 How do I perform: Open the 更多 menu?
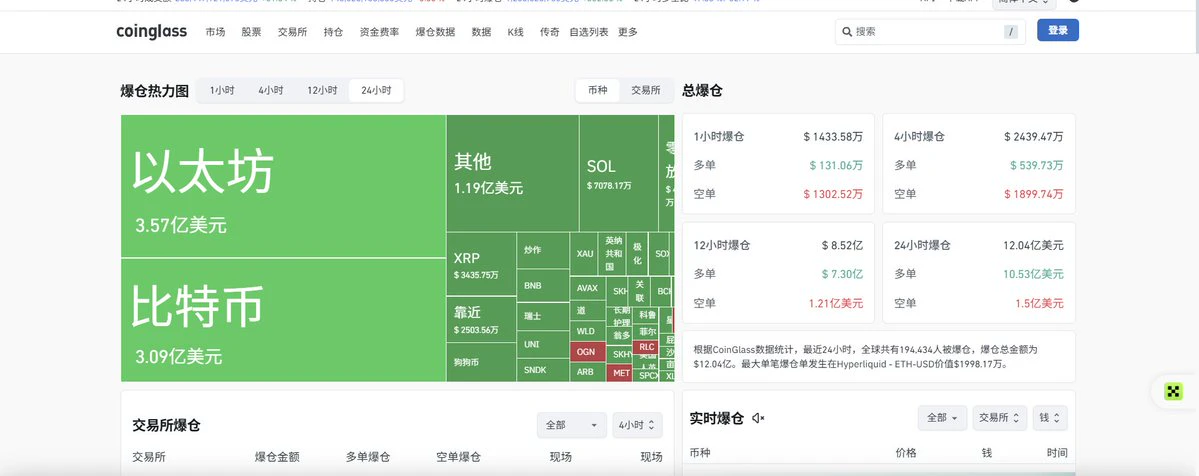(x=628, y=32)
